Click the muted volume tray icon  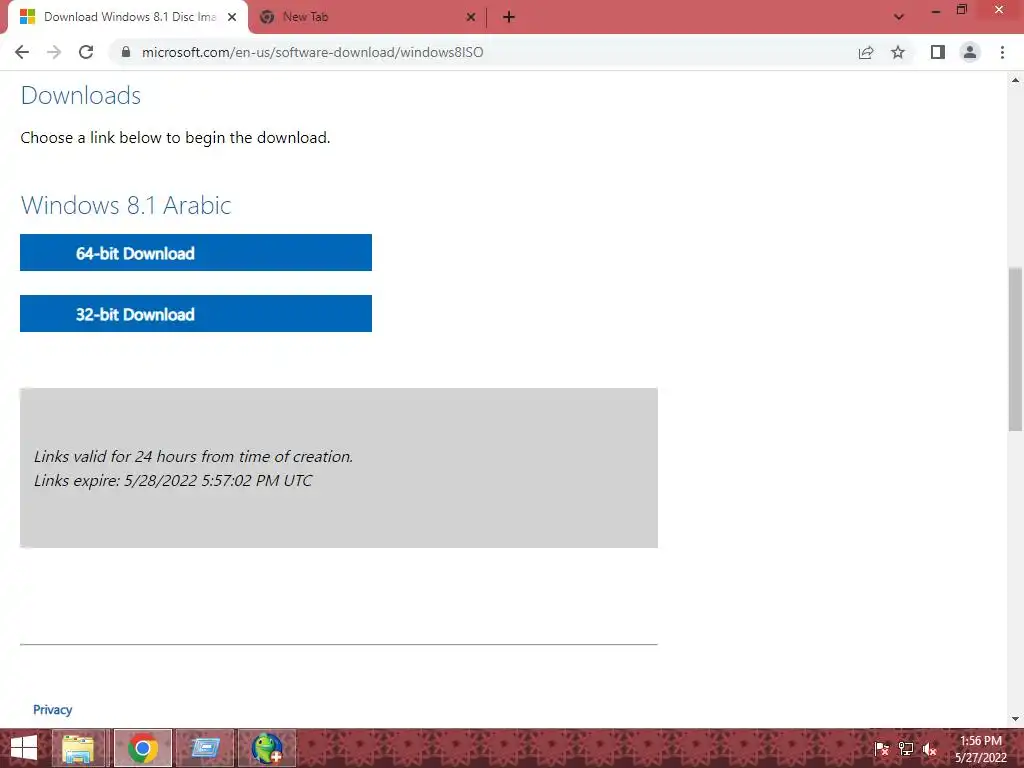coord(930,749)
